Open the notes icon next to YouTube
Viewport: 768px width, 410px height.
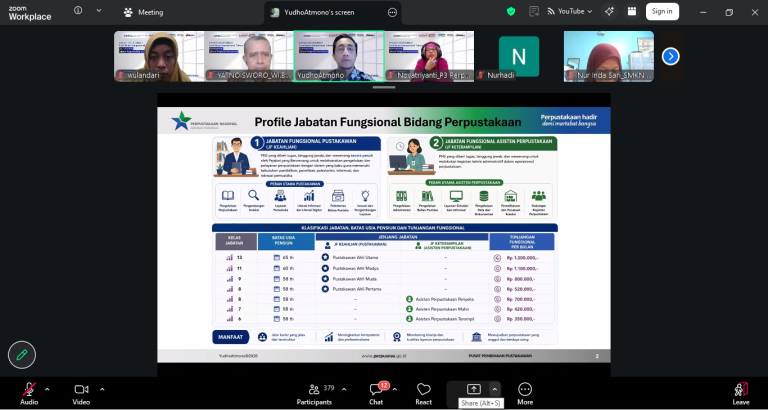(x=534, y=11)
